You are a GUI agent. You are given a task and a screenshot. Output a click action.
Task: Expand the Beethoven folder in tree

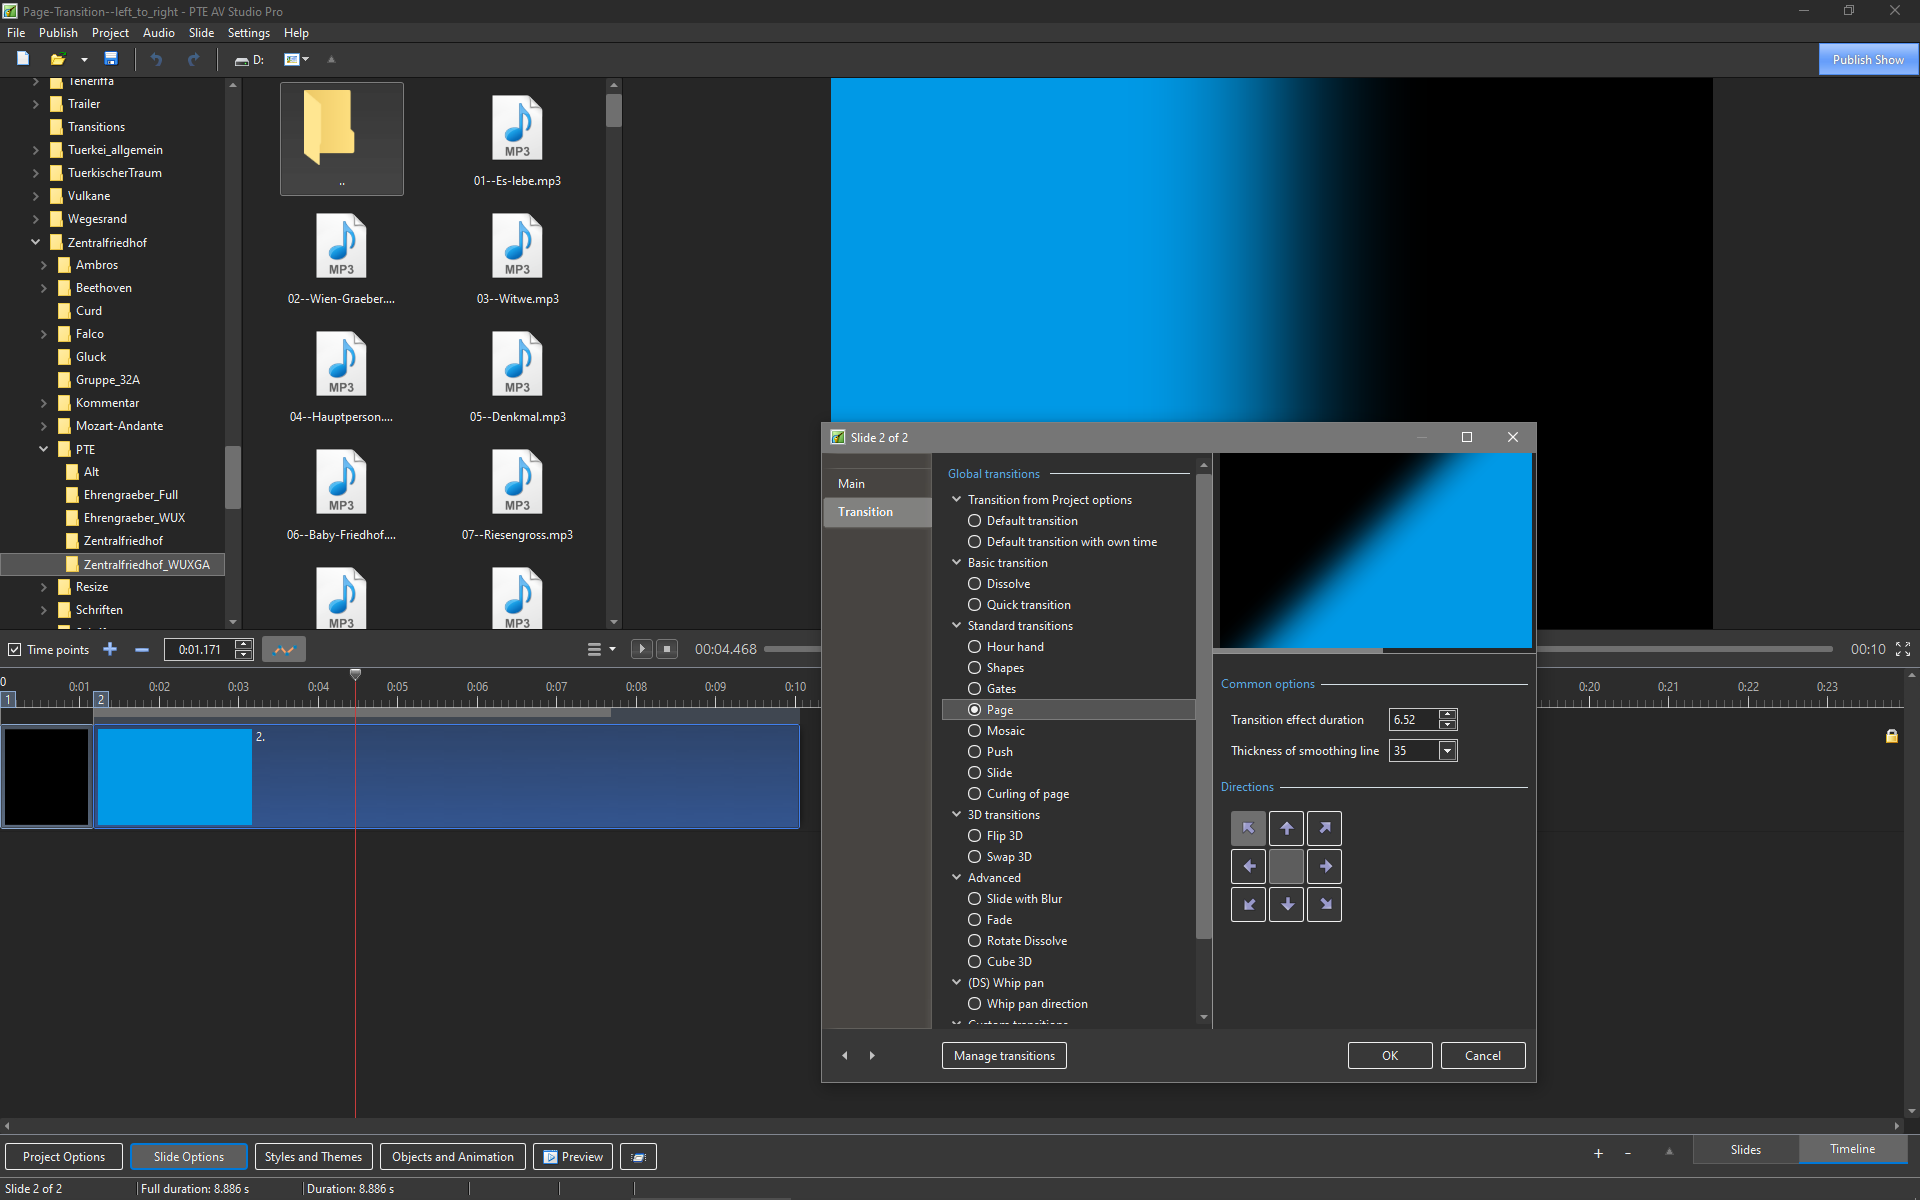pyautogui.click(x=44, y=288)
